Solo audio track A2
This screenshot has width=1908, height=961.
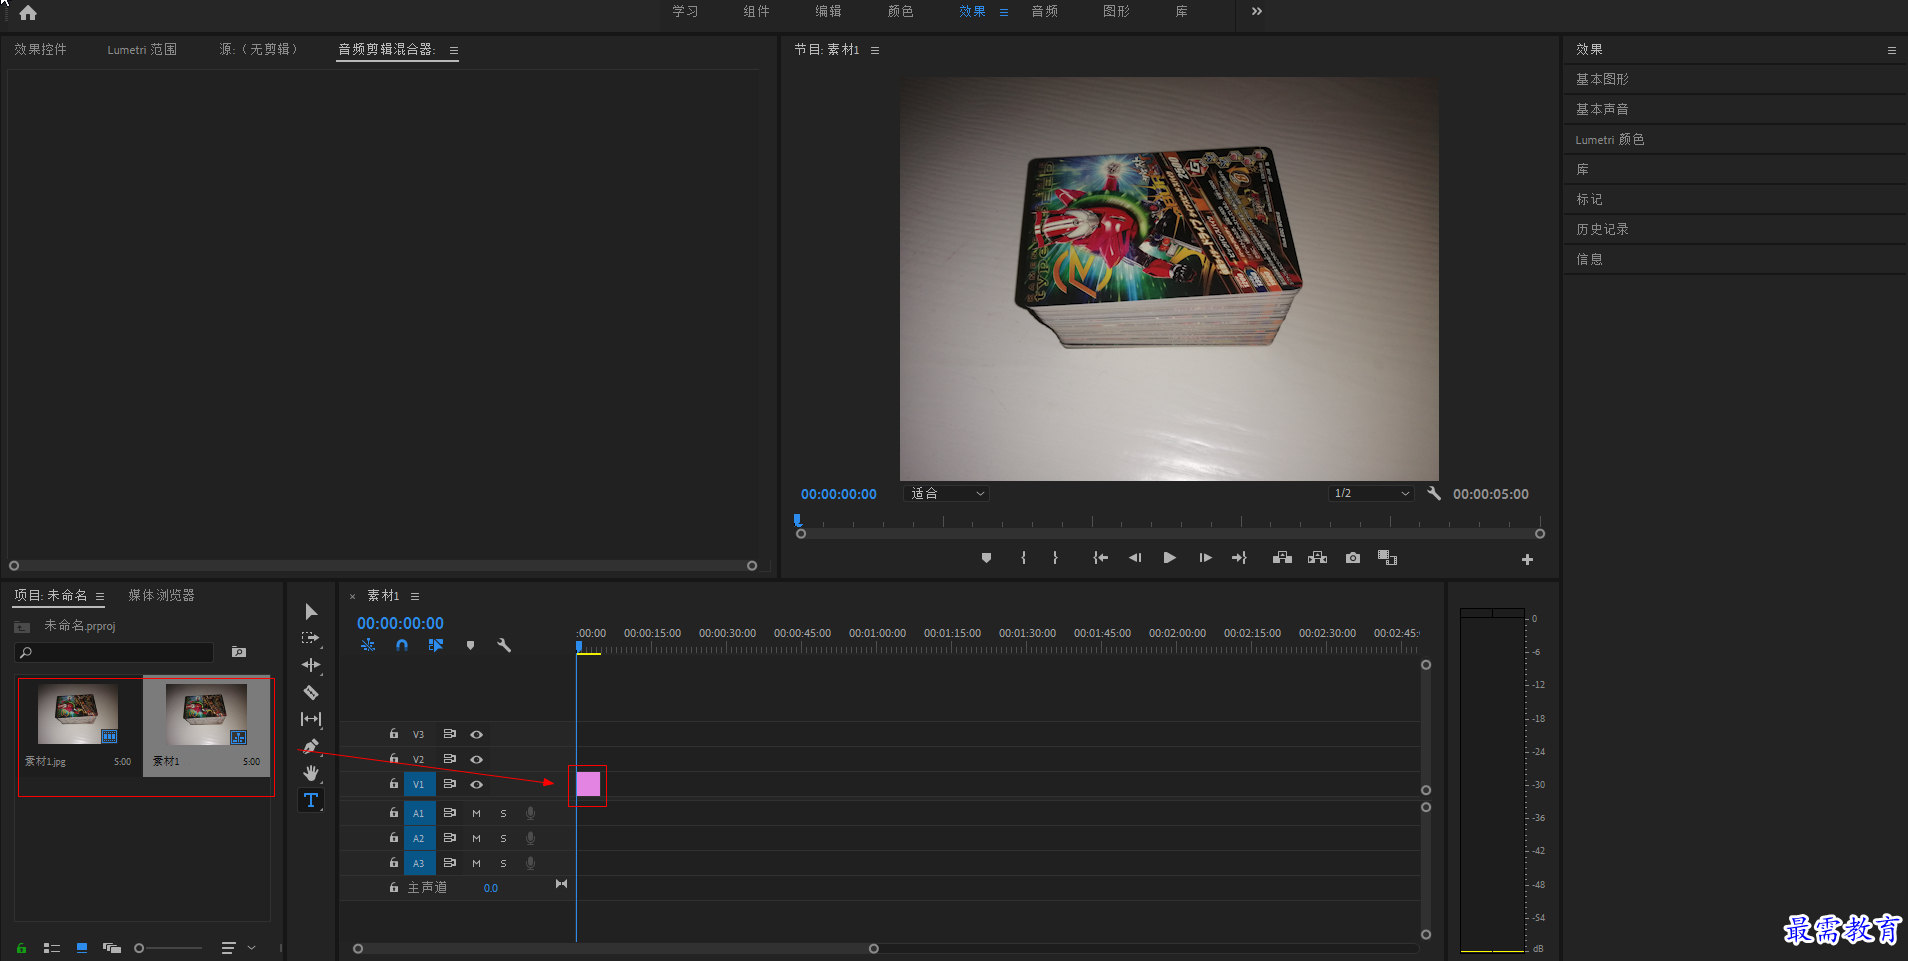coord(503,838)
